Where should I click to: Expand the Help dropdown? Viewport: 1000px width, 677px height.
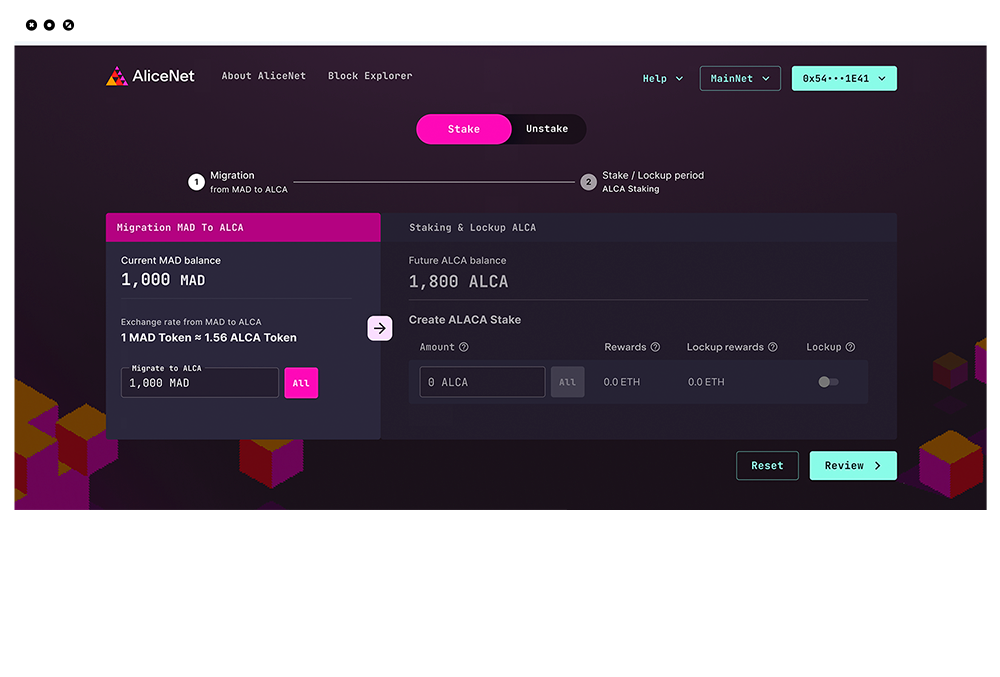pyautogui.click(x=663, y=79)
